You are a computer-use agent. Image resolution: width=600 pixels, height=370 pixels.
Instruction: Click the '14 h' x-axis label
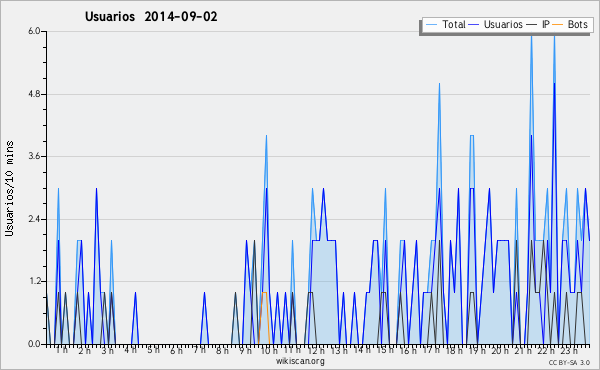(362, 350)
